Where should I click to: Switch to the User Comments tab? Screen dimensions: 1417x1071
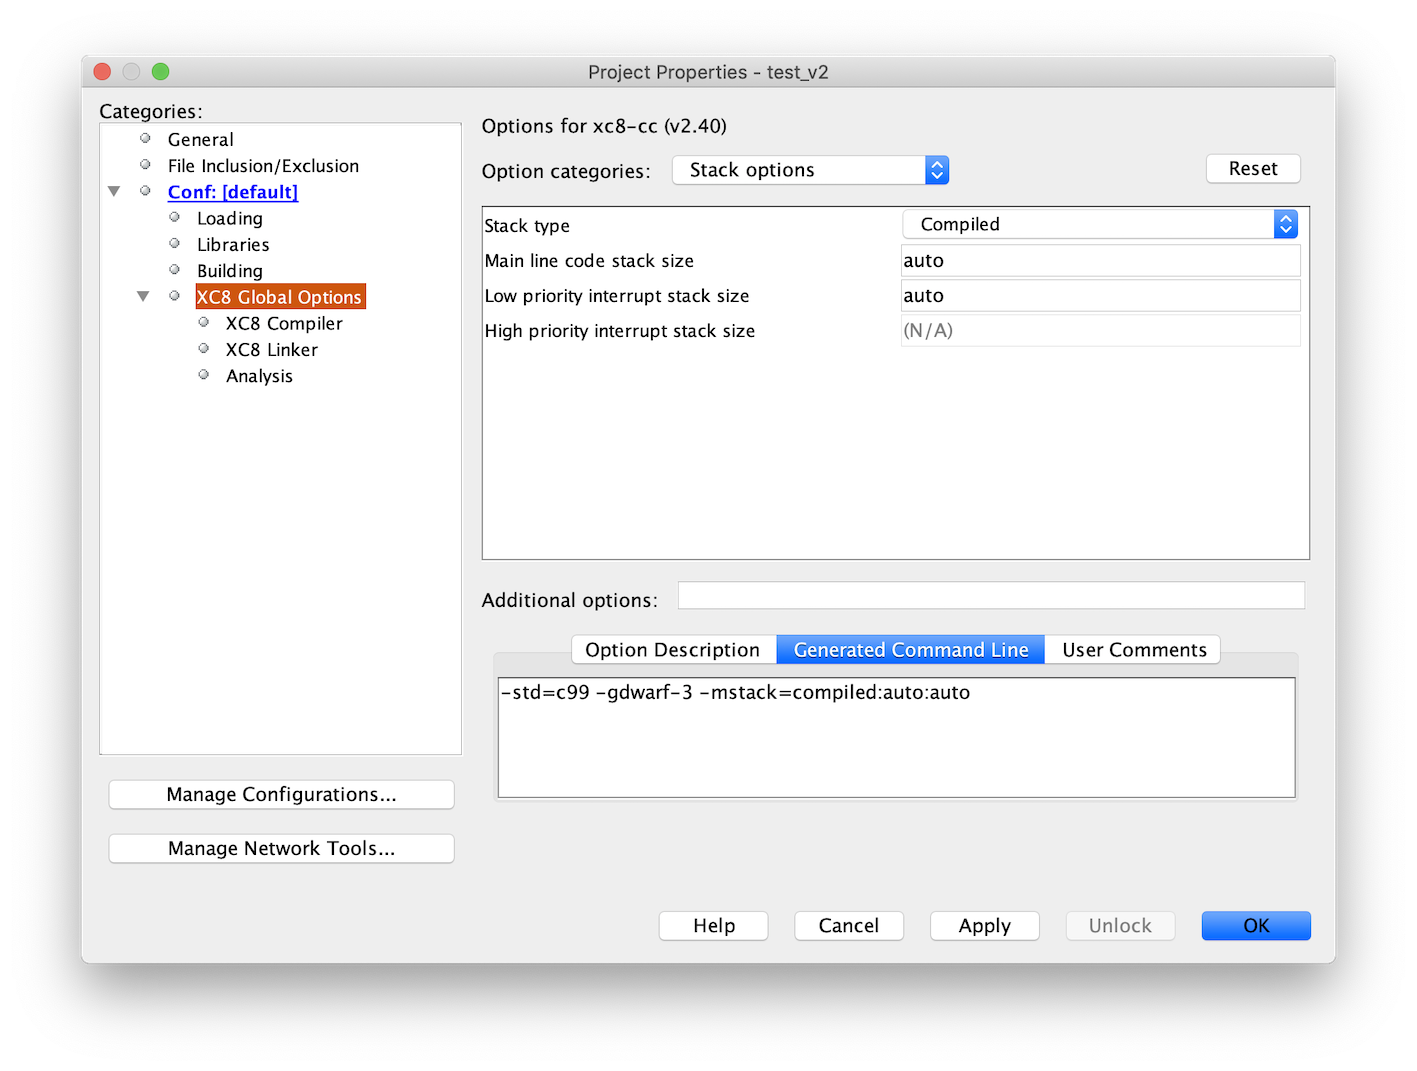[1133, 650]
